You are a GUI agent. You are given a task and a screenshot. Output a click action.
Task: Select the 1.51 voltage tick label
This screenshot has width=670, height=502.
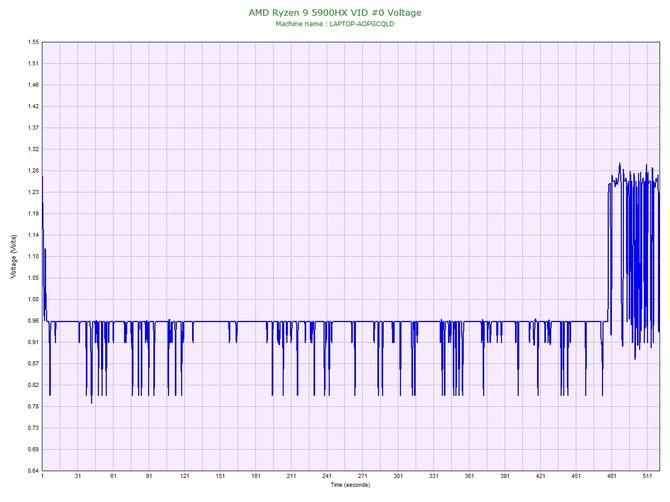click(33, 64)
